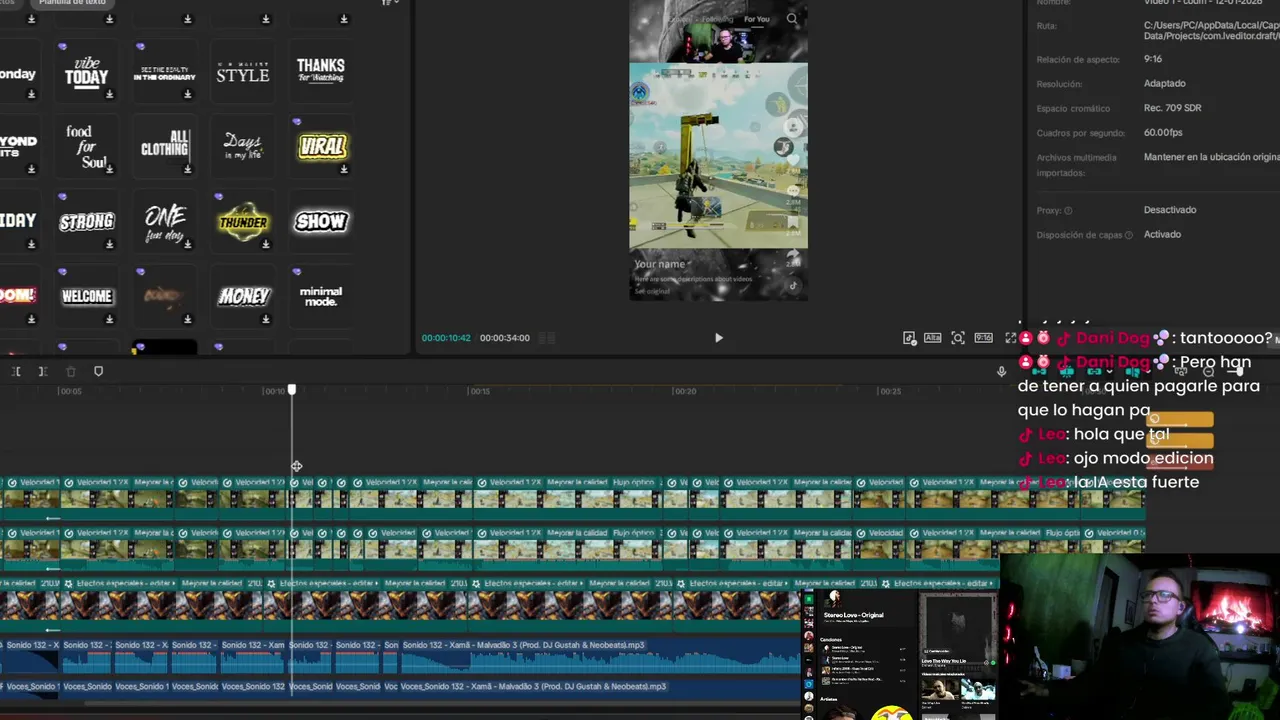Click the marker shield icon in timeline toolbar
1280x720 pixels.
pos(98,371)
